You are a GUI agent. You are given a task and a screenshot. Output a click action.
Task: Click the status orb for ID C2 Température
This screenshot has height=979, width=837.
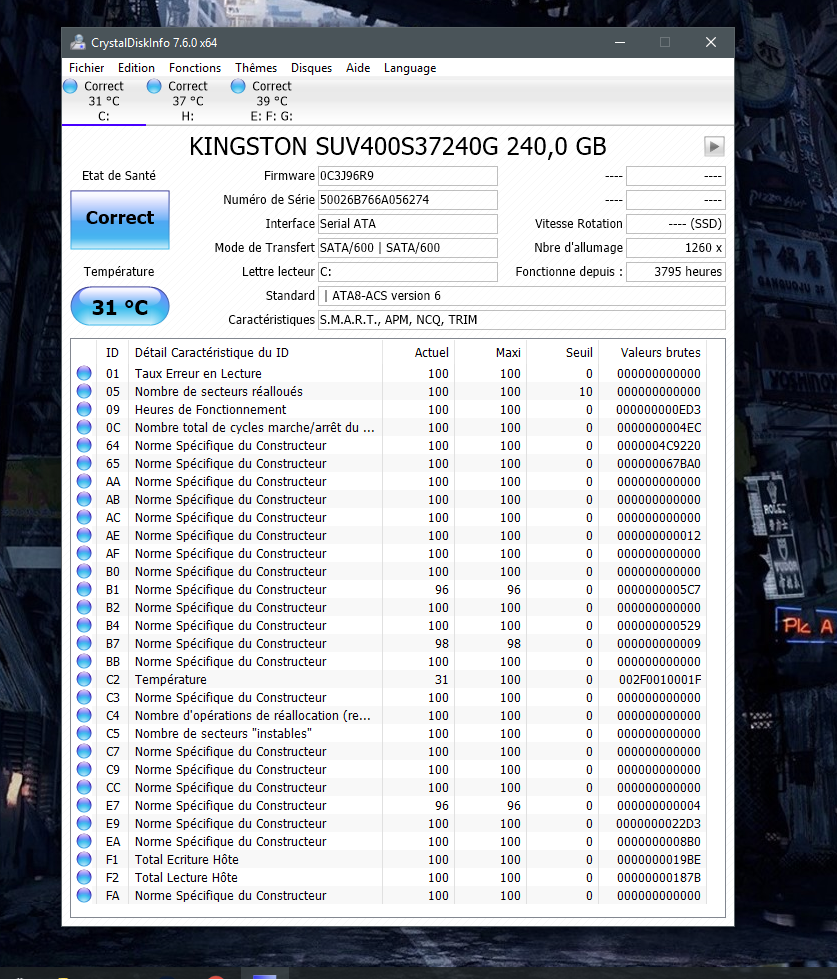[84, 679]
